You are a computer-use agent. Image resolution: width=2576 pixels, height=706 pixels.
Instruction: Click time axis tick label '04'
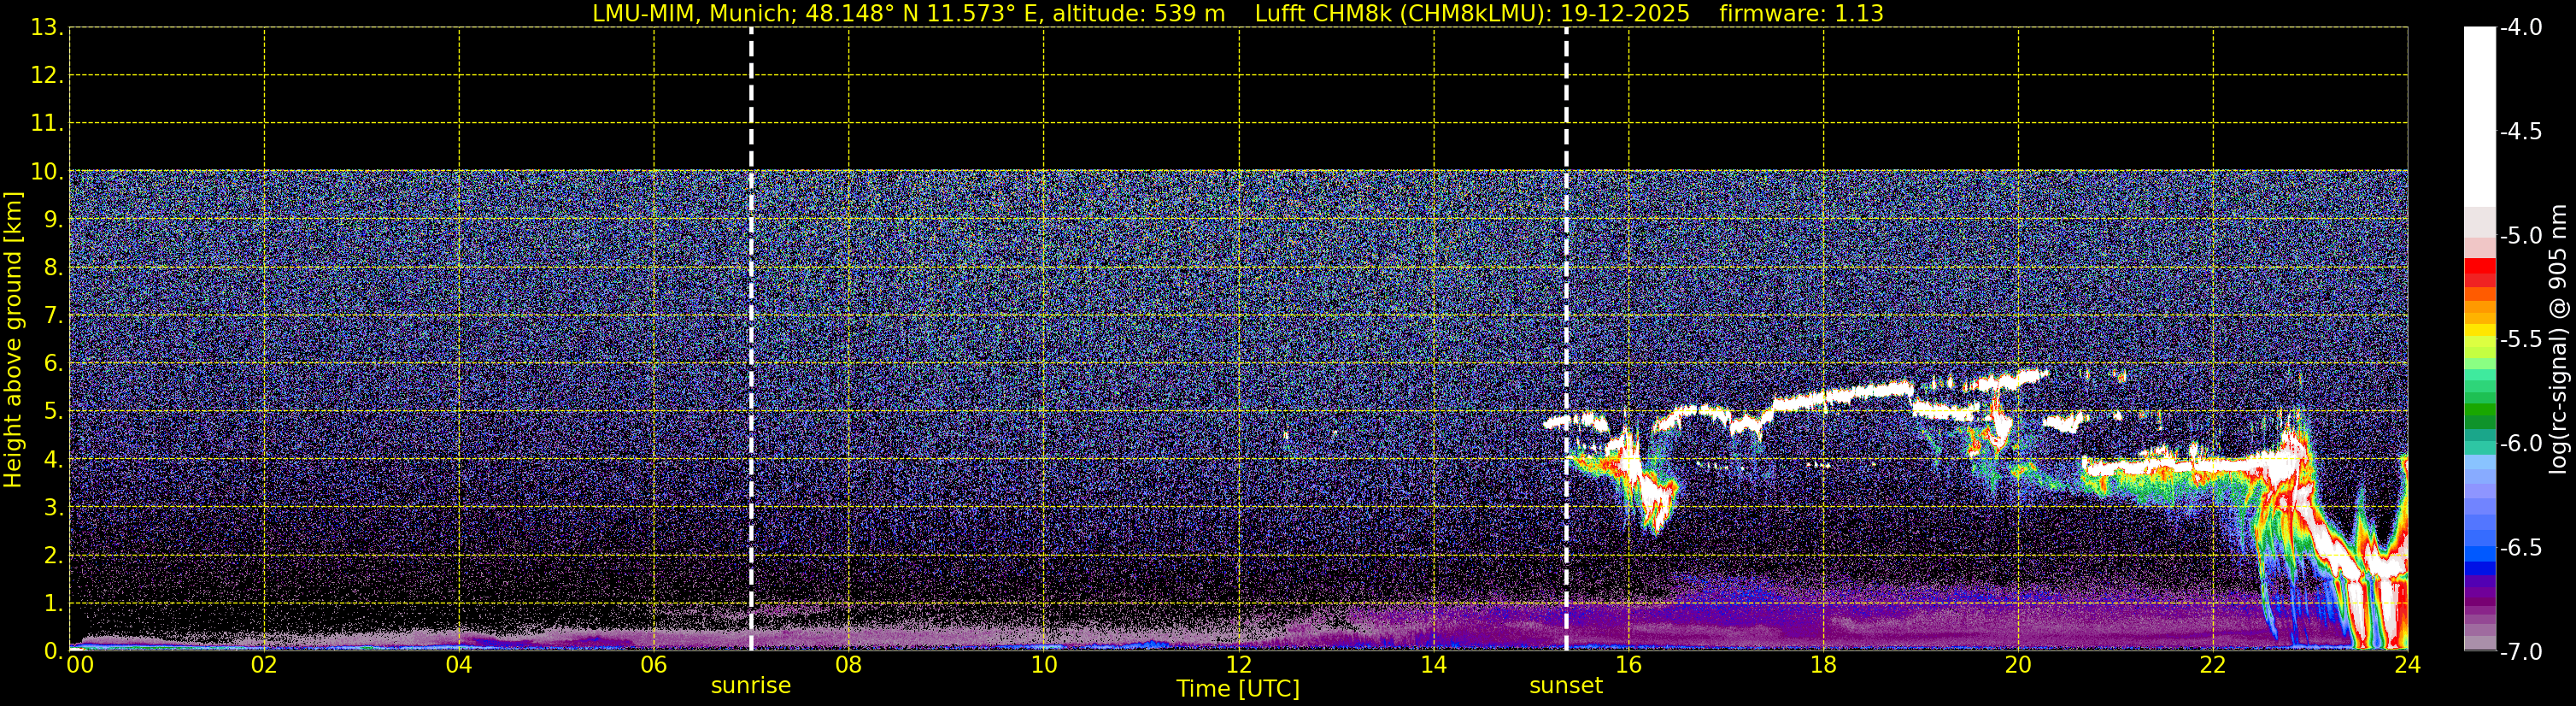(x=459, y=665)
